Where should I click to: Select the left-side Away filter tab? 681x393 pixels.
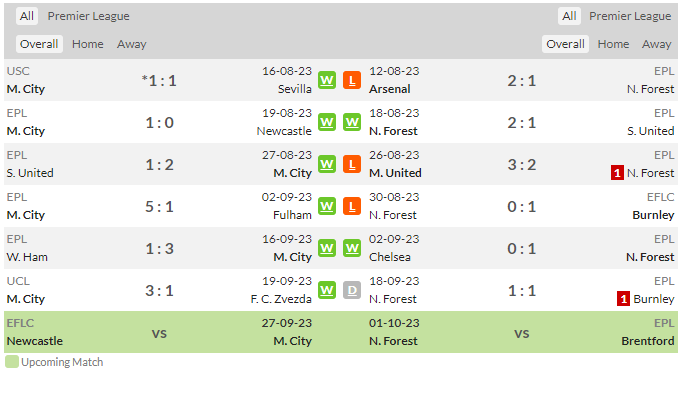[132, 44]
